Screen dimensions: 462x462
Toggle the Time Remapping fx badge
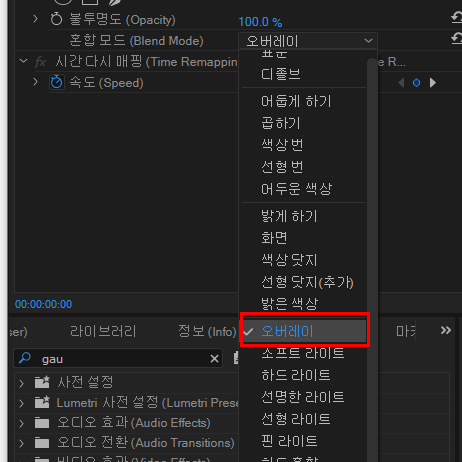40,62
